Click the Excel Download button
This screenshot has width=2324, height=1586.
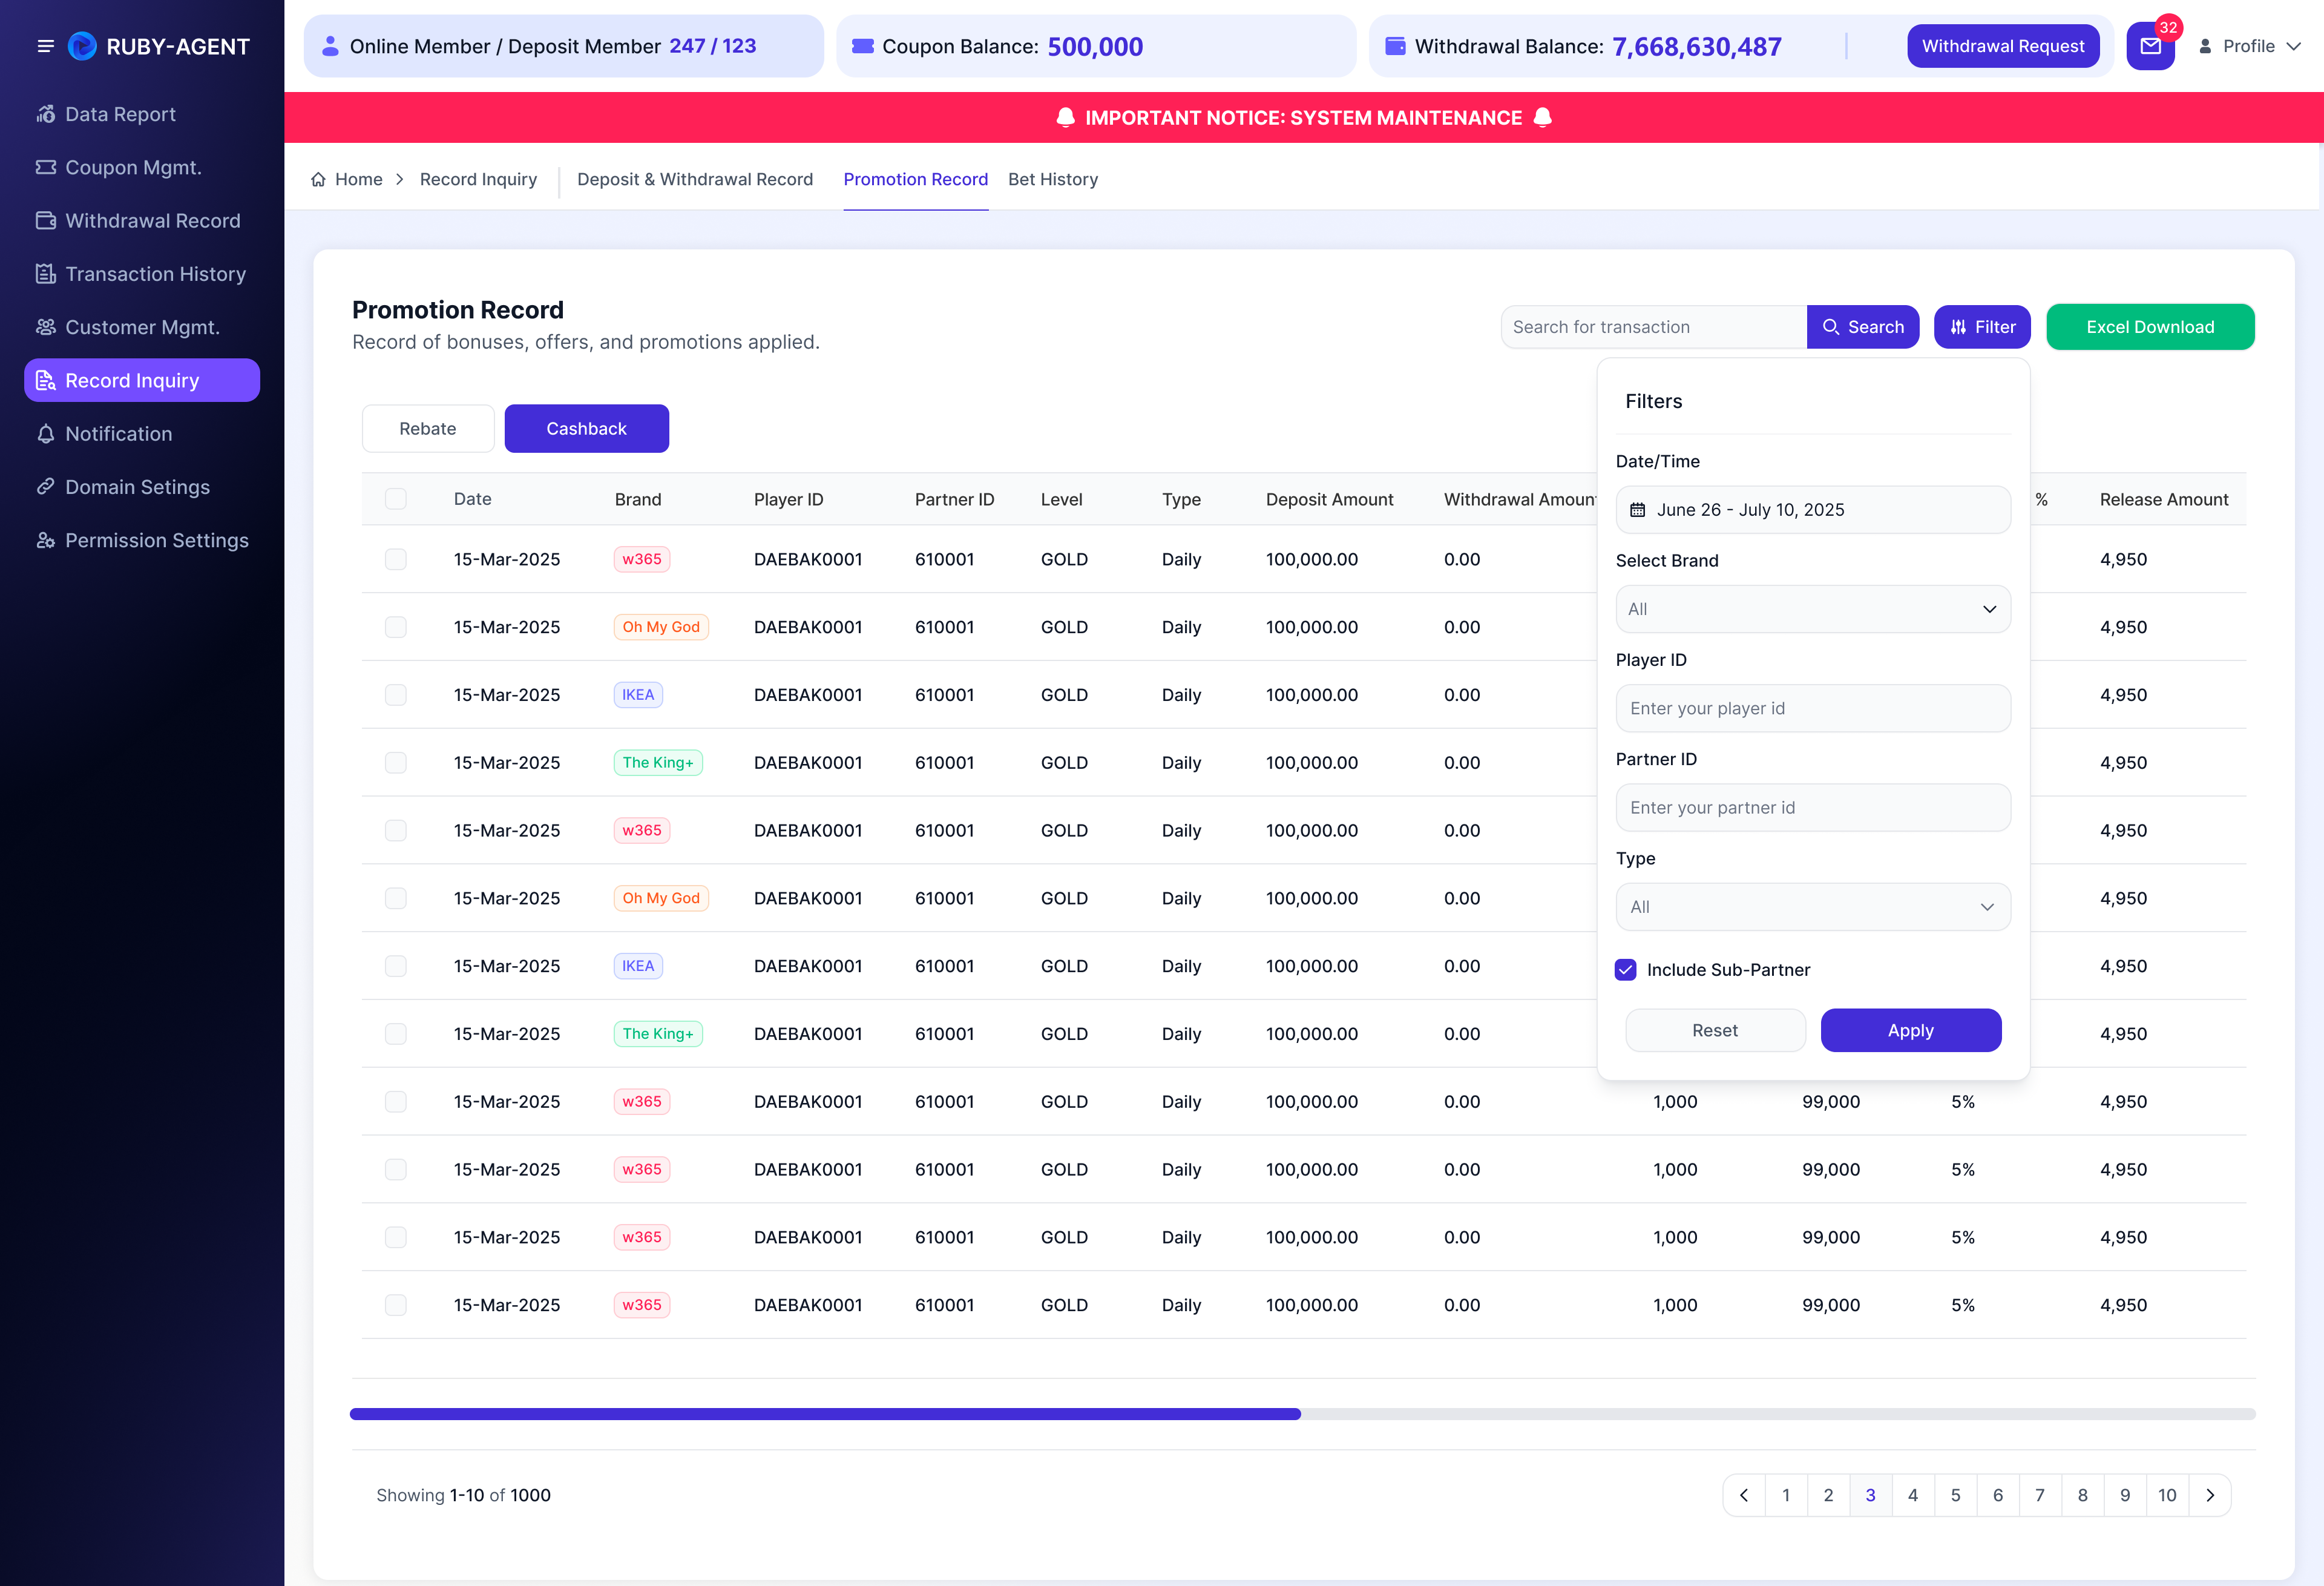[2150, 327]
